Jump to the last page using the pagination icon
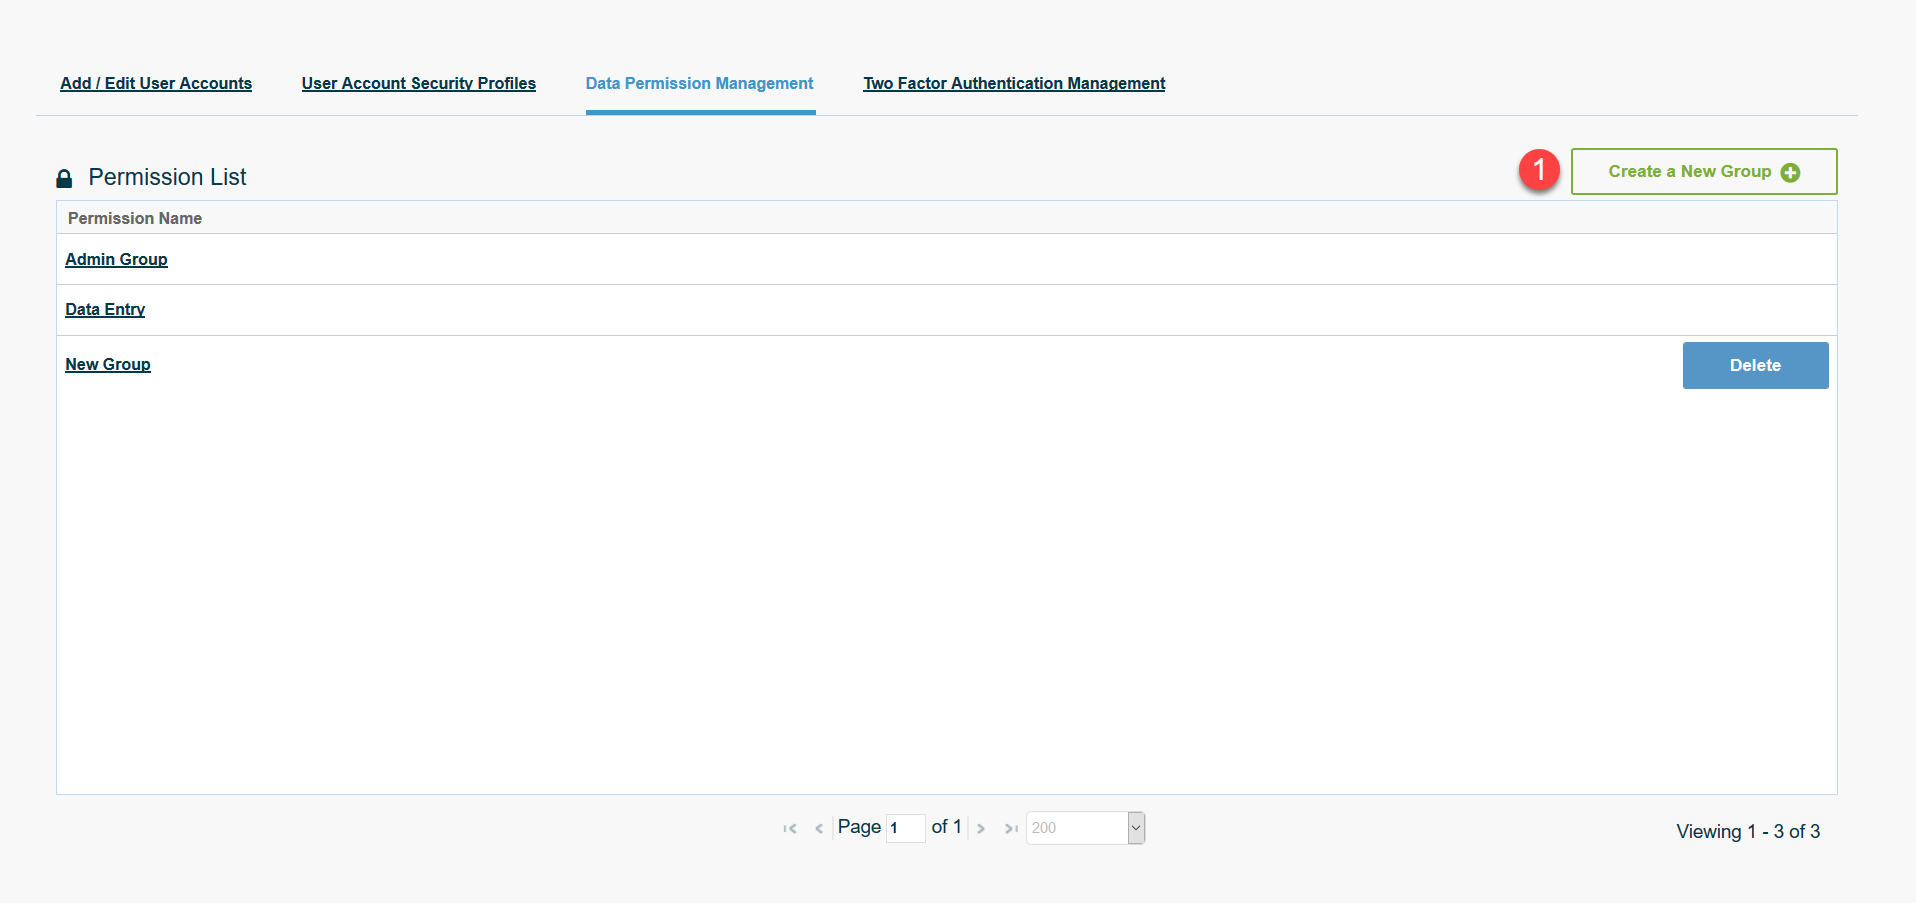The height and width of the screenshot is (903, 1916). click(x=1010, y=828)
